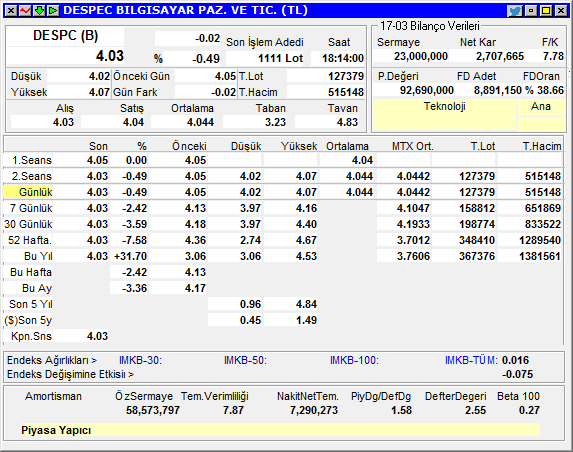
Task: Click the Bu Hafta percent -2.42
Action: (x=134, y=272)
